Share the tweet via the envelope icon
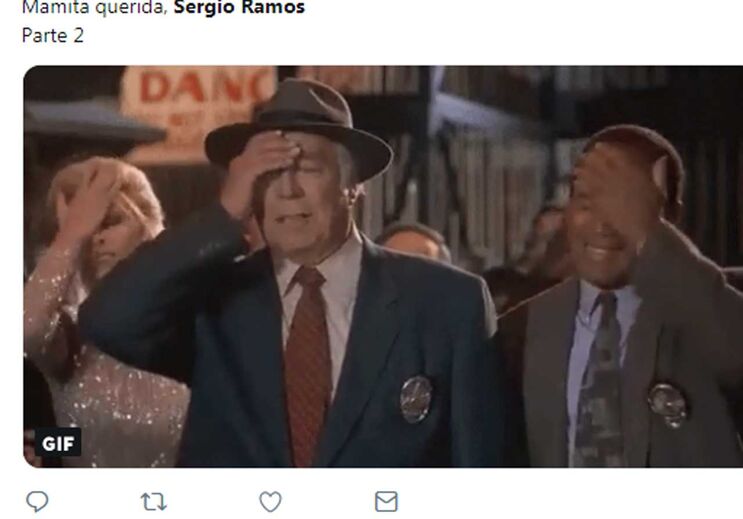 (386, 501)
